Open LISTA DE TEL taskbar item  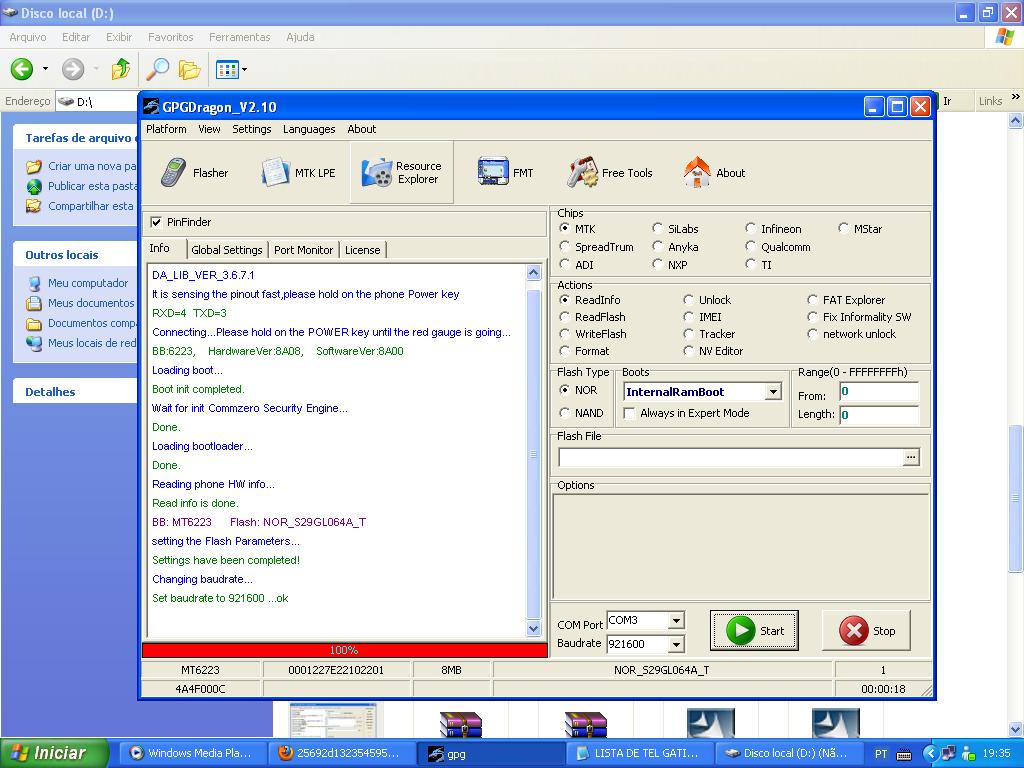(x=640, y=753)
